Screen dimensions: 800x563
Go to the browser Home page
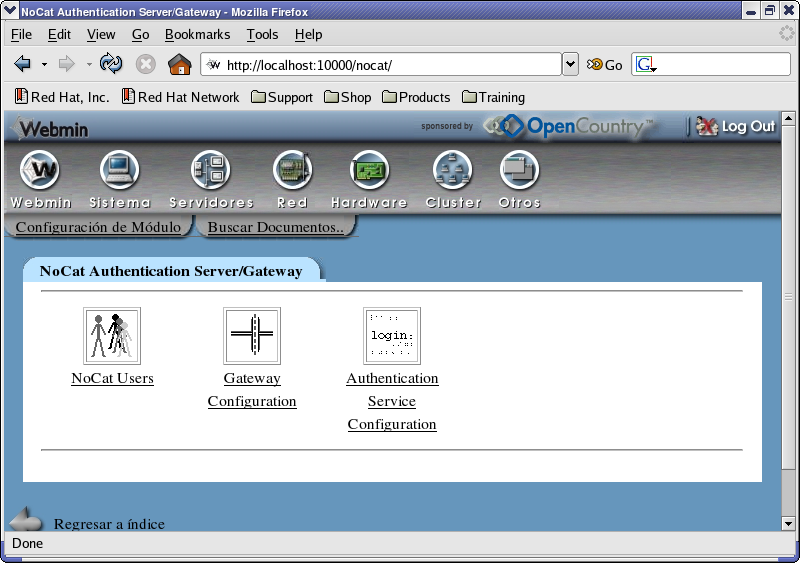click(x=180, y=64)
